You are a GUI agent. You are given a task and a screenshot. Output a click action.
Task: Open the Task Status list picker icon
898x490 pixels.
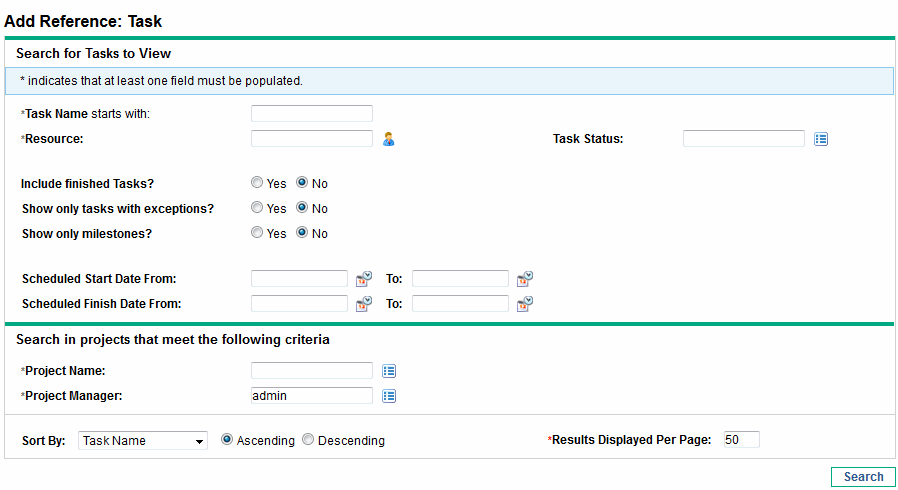[821, 140]
